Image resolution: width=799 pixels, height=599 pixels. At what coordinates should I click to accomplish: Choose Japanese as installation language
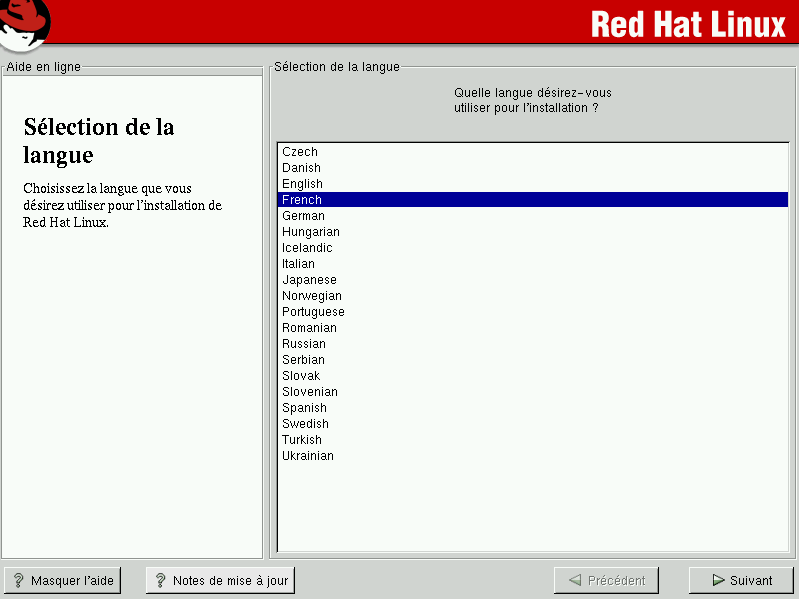click(x=309, y=280)
